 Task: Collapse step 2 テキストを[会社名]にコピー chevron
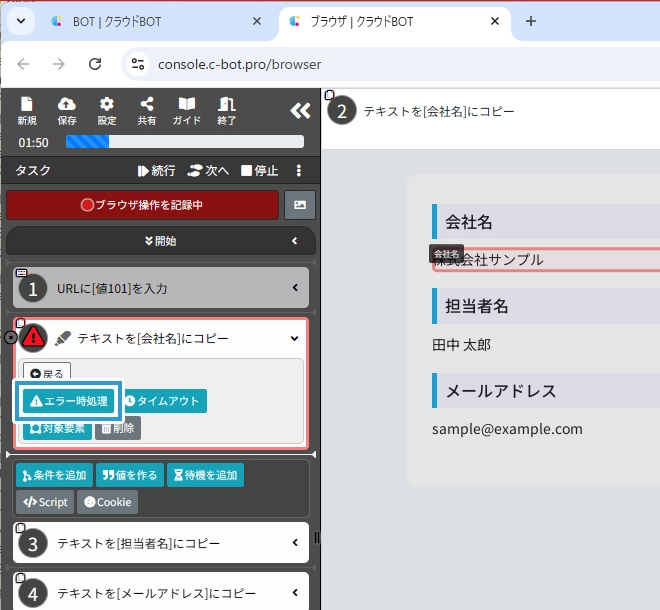pyautogui.click(x=294, y=339)
